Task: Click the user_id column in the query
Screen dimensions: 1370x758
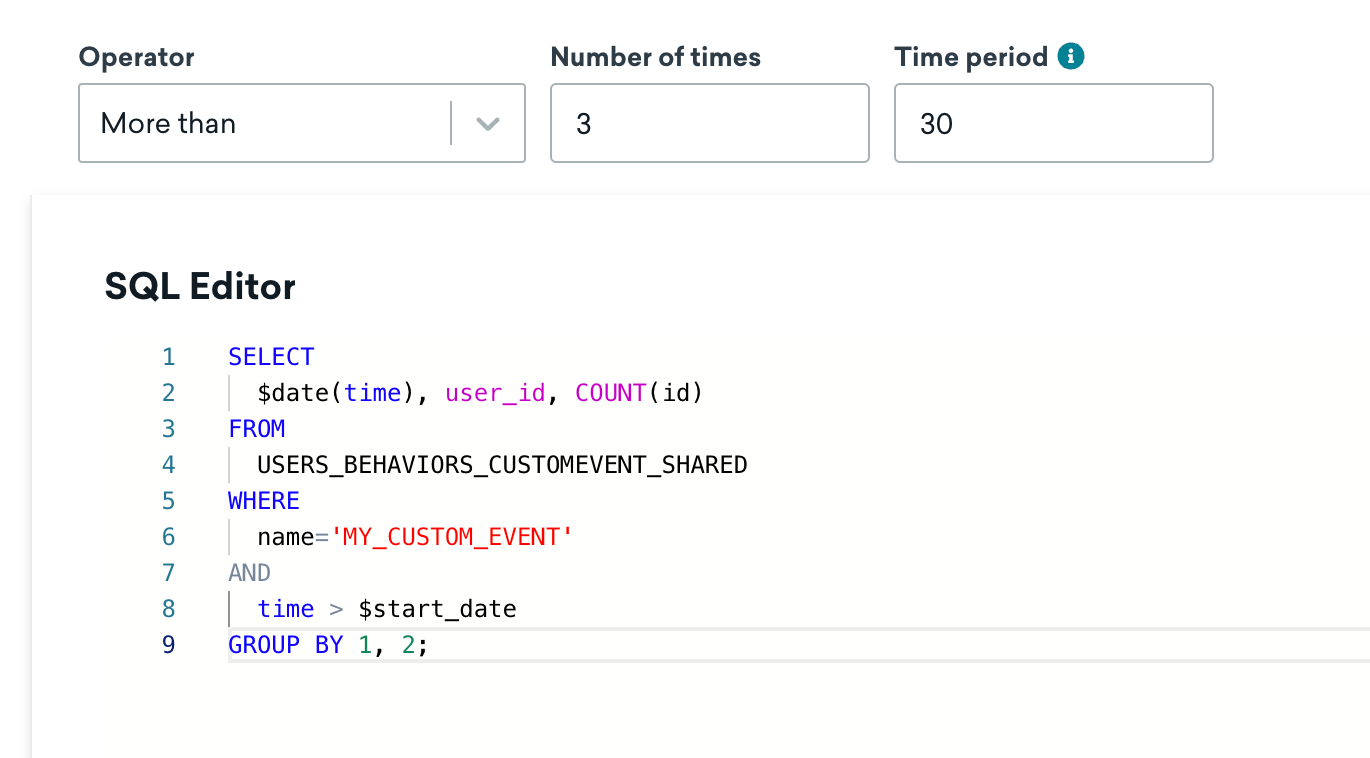Action: point(496,393)
